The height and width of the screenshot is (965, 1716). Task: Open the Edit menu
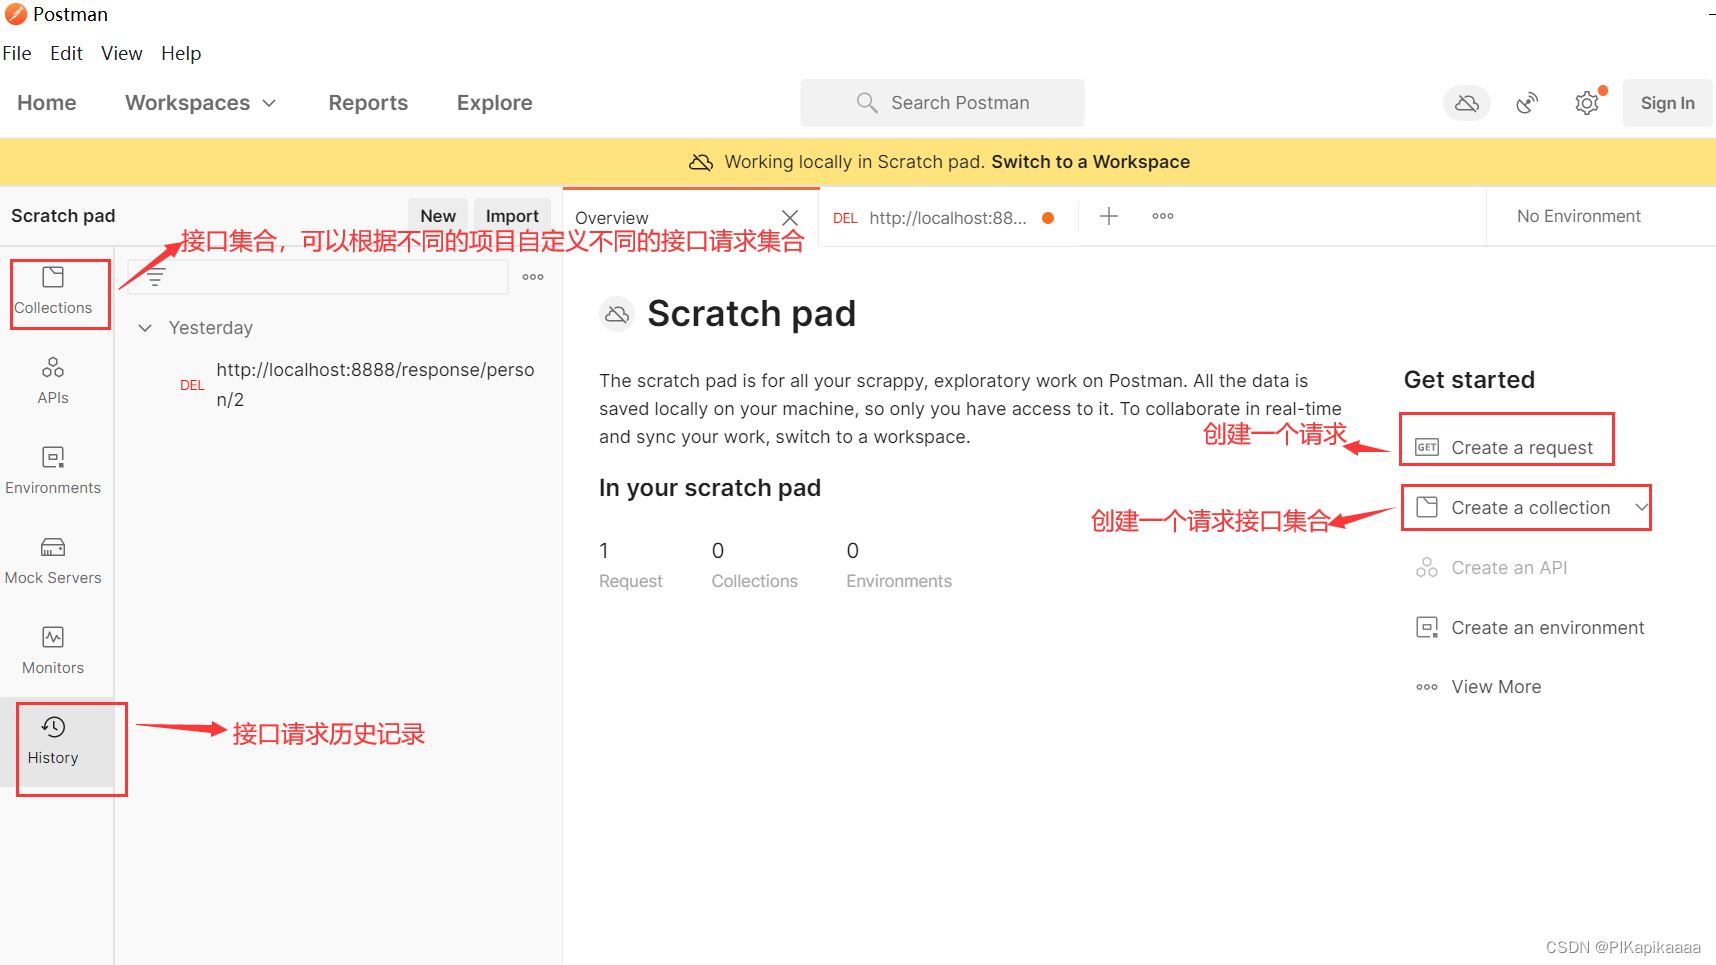click(66, 53)
